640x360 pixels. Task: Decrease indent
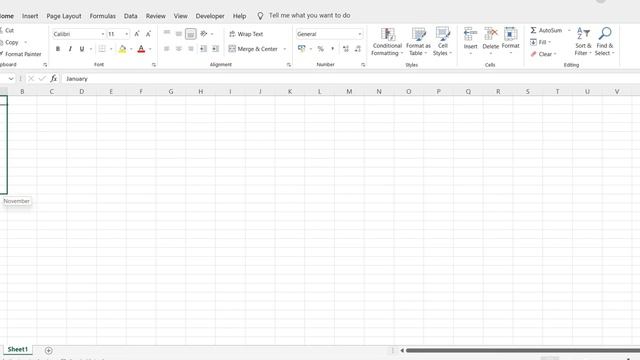[203, 49]
